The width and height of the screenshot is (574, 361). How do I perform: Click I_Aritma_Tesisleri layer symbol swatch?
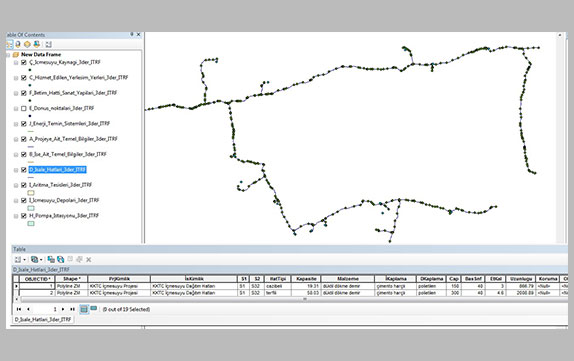(x=31, y=193)
